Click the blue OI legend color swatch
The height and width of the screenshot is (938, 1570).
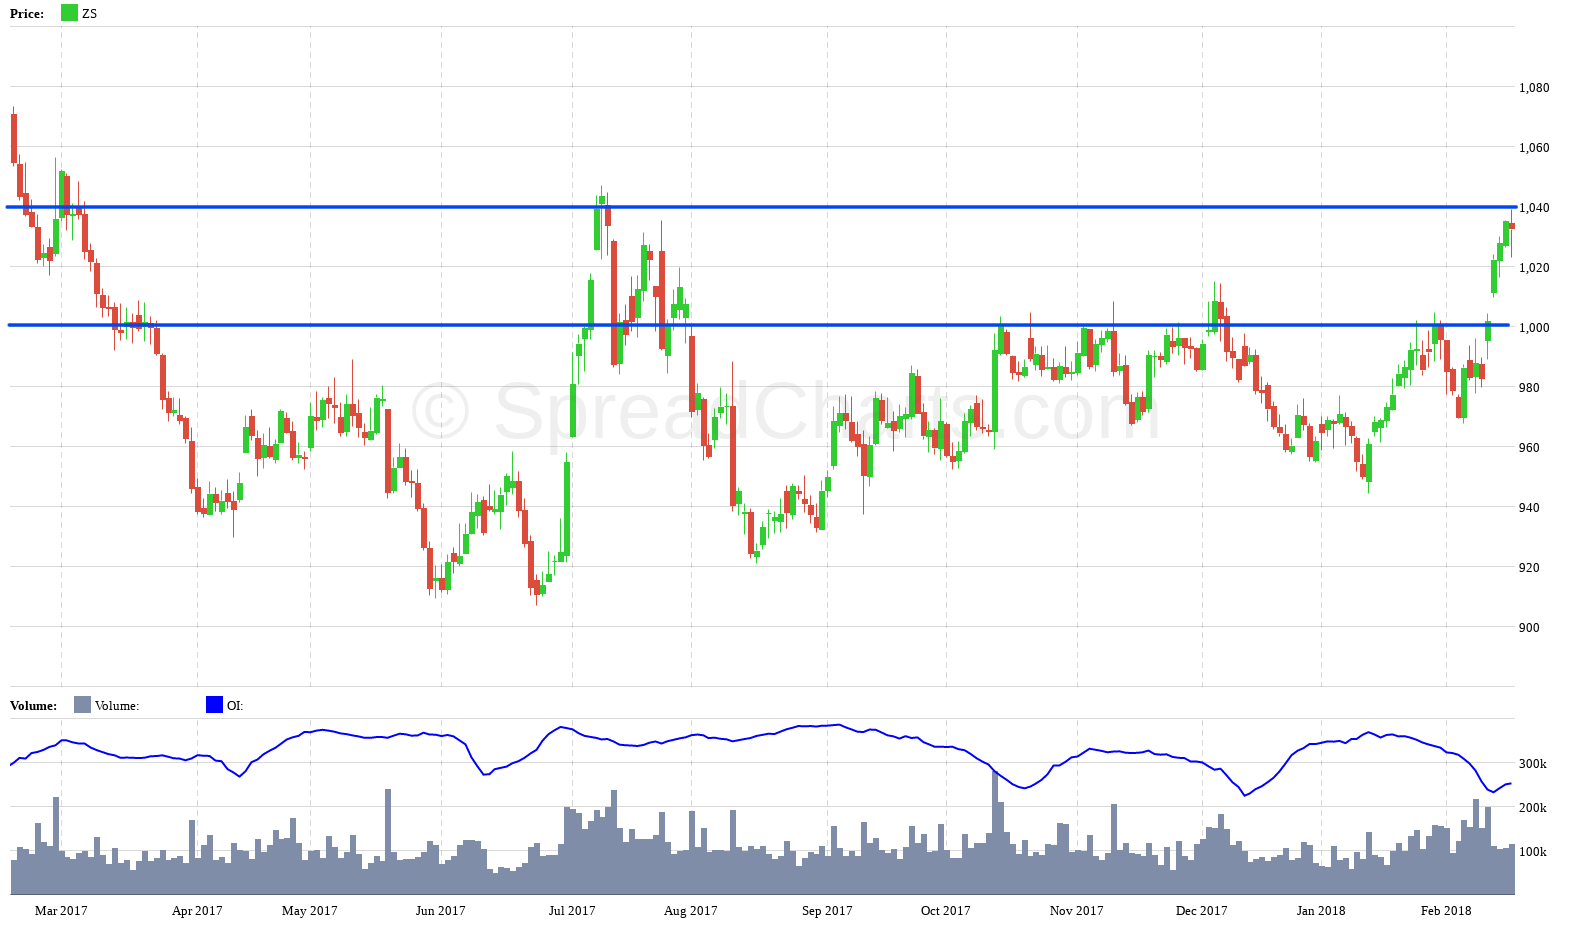[x=214, y=705]
